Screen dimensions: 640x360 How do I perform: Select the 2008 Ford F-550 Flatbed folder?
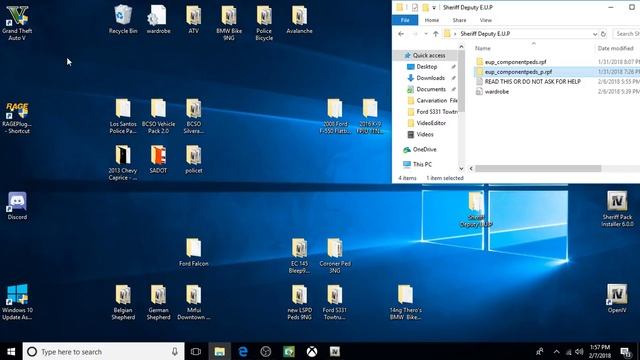click(x=335, y=116)
